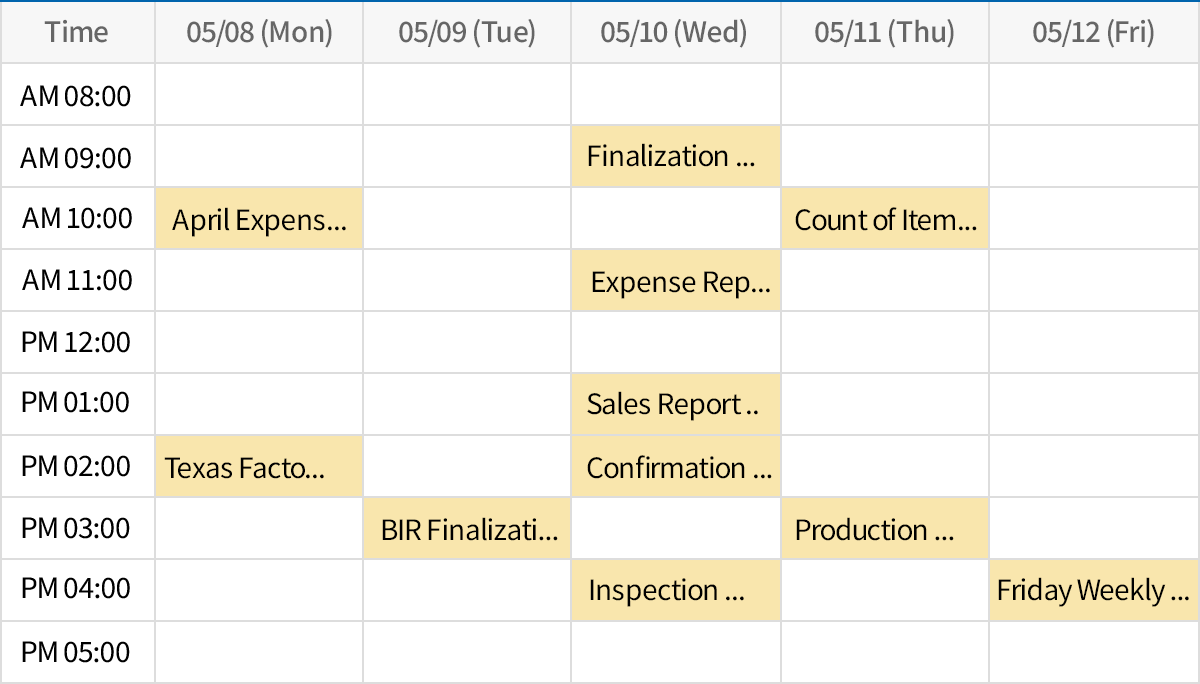This screenshot has height=684, width=1200.
Task: Open the BIR Finalization event on Tuesday
Action: 467,529
